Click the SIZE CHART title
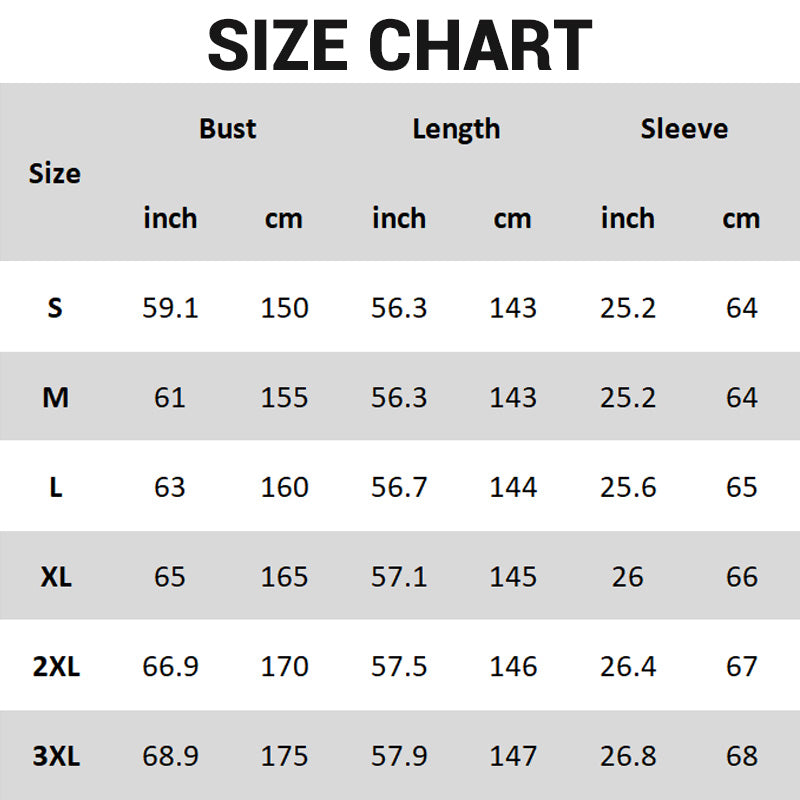The height and width of the screenshot is (800, 800). pyautogui.click(x=400, y=44)
